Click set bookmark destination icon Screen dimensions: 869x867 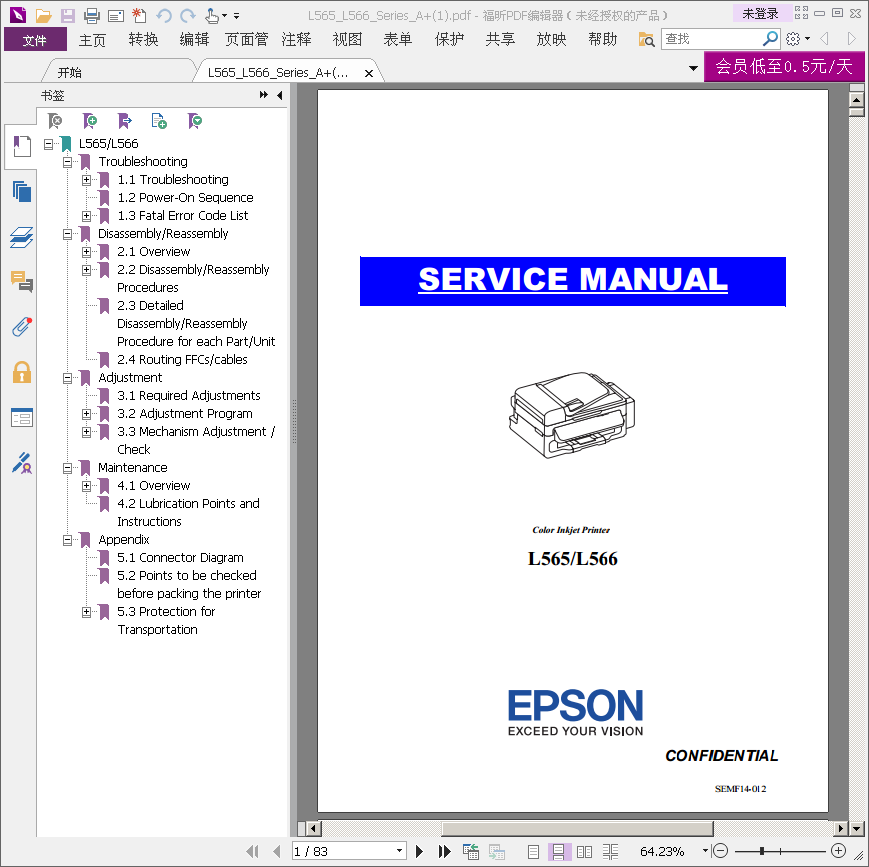[x=125, y=120]
